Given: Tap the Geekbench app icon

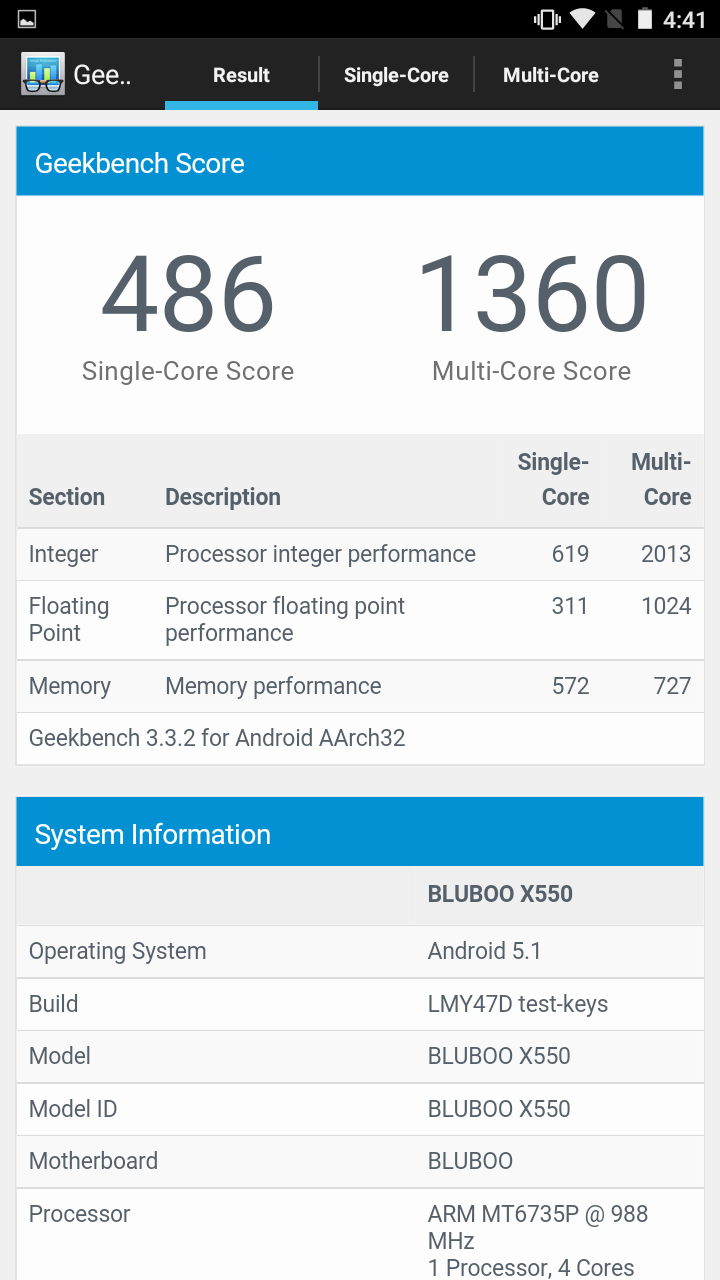Looking at the screenshot, I should tap(43, 74).
